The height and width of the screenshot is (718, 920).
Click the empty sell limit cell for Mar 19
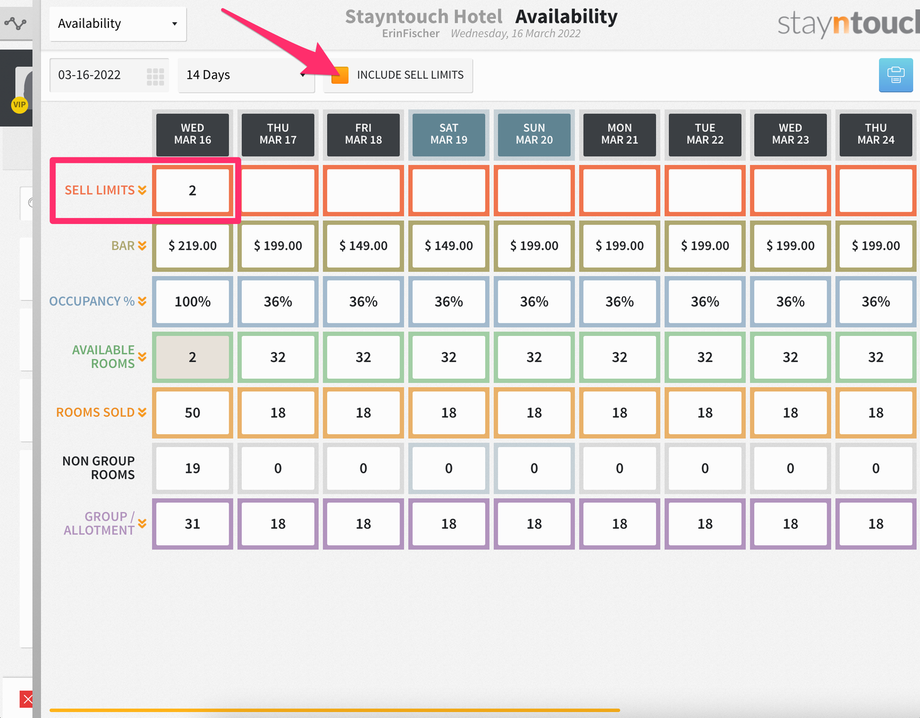pyautogui.click(x=449, y=190)
